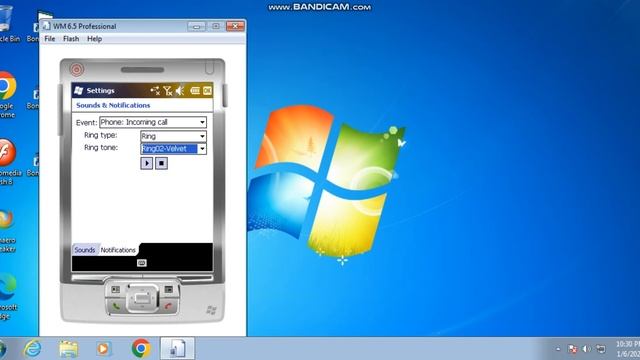Screen dimensions: 640x360
Task: Click the emulator taskbar button
Action: (177, 349)
